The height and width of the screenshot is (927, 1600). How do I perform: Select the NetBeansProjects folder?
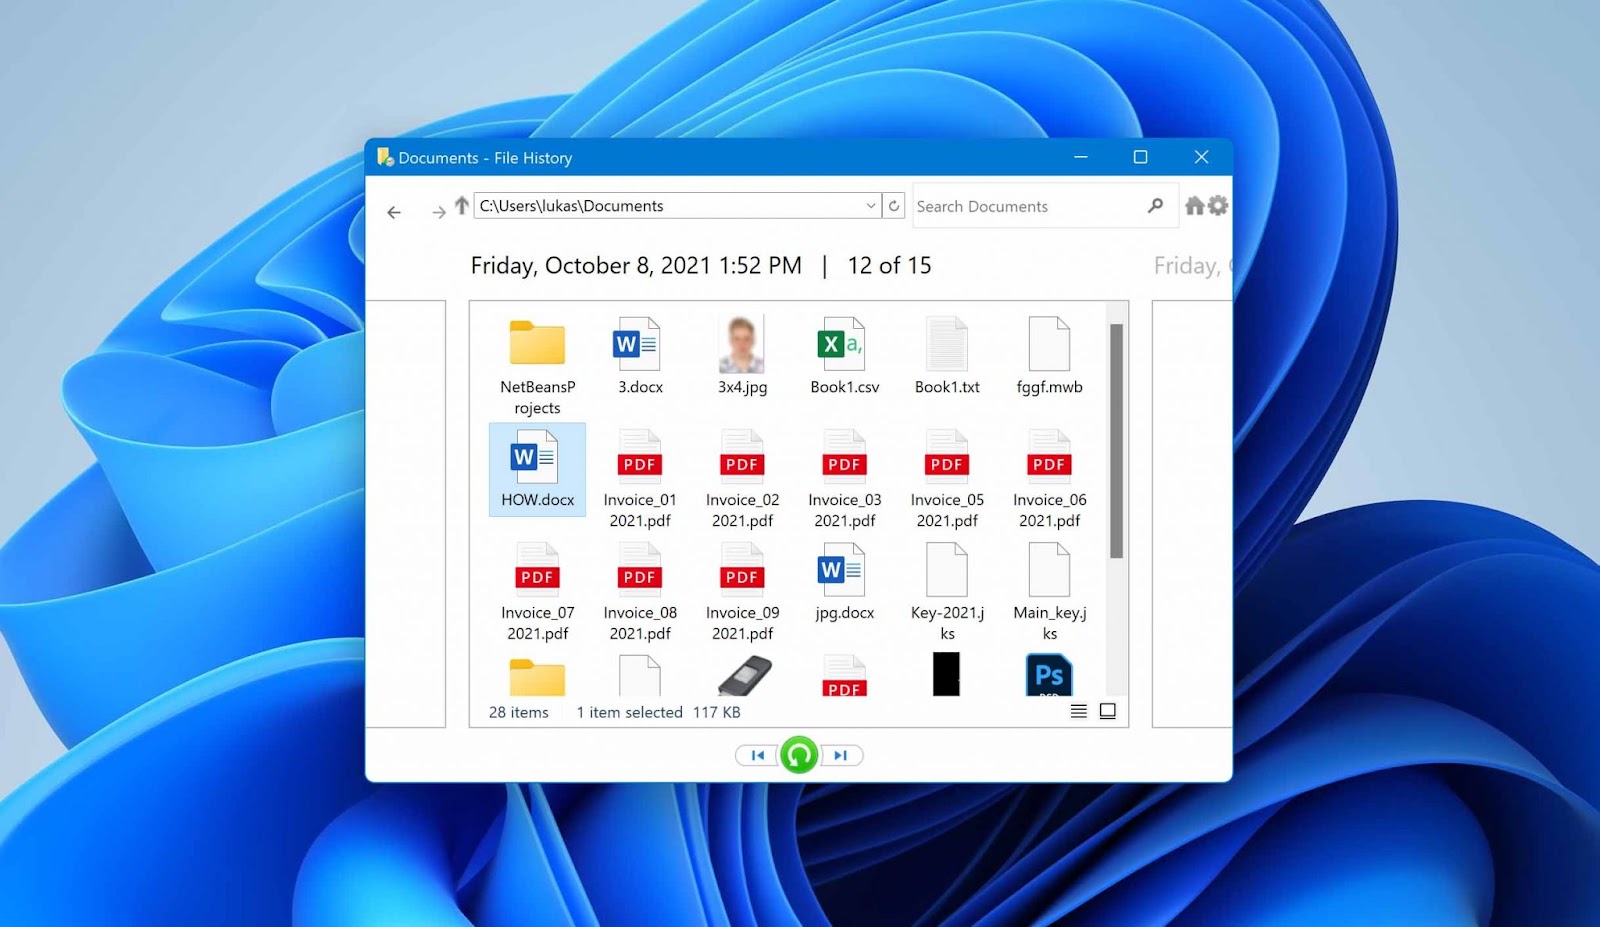point(538,367)
